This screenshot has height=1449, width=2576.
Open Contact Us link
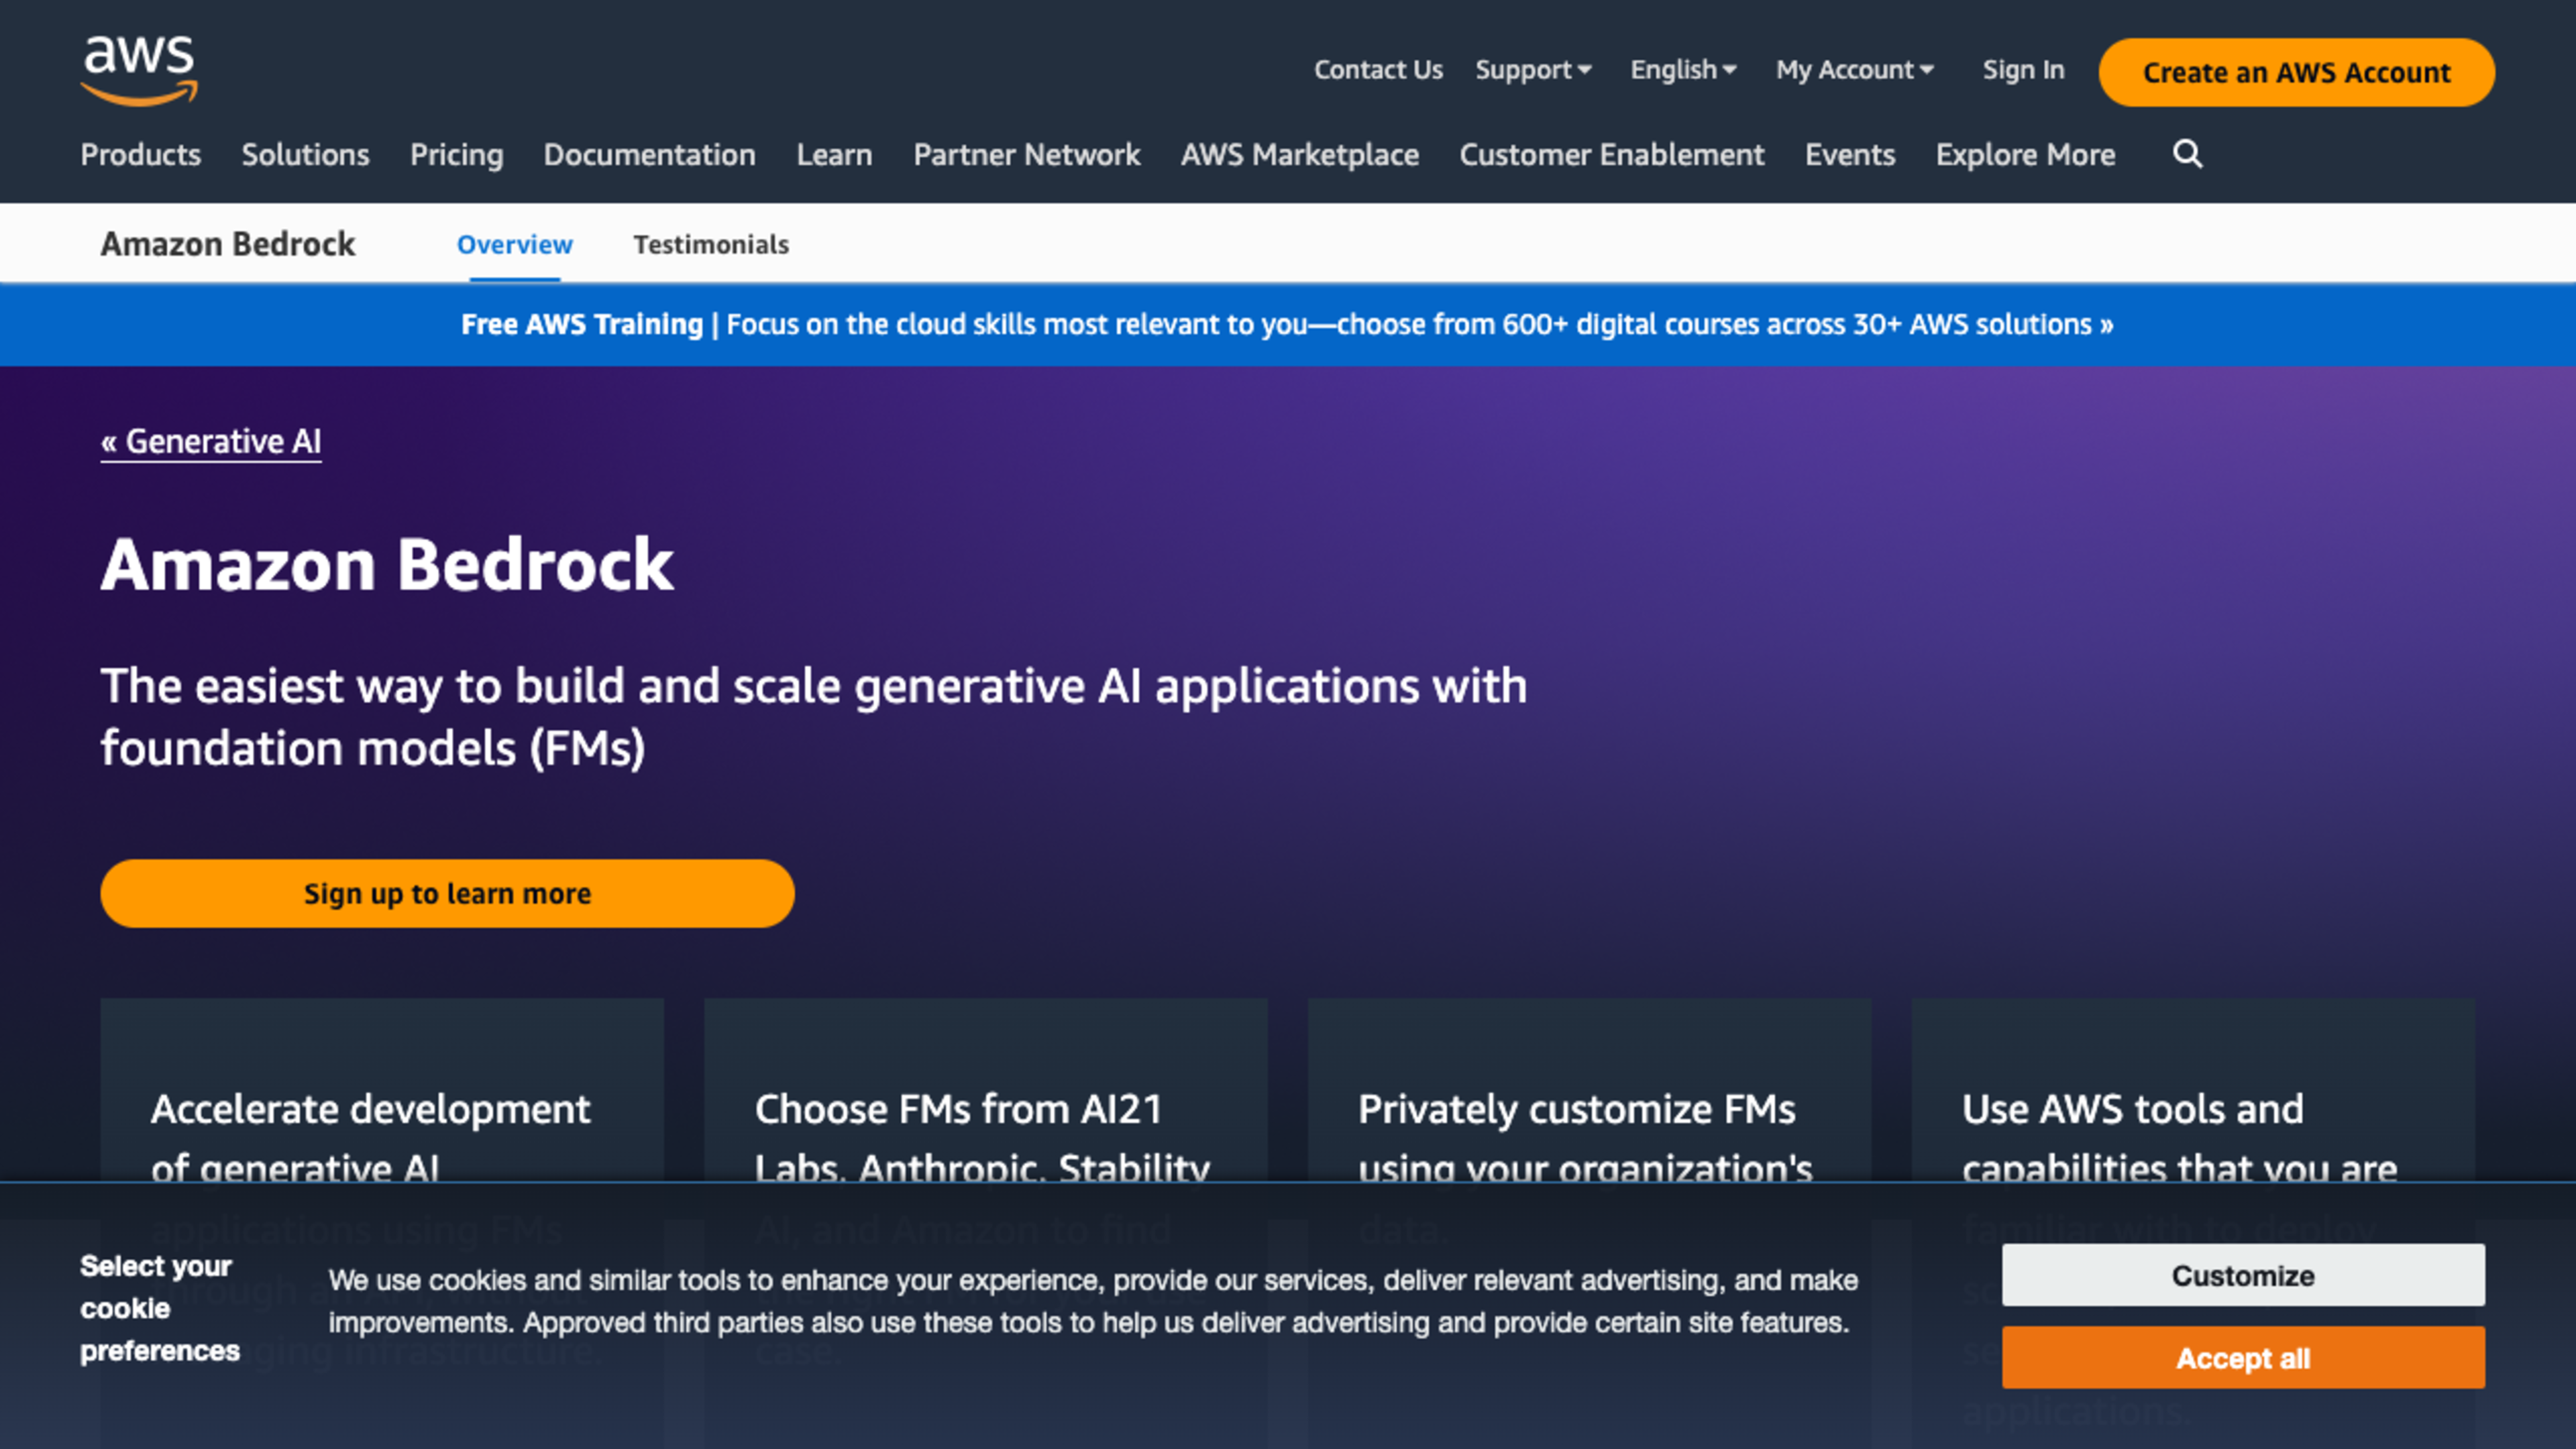coord(1378,70)
